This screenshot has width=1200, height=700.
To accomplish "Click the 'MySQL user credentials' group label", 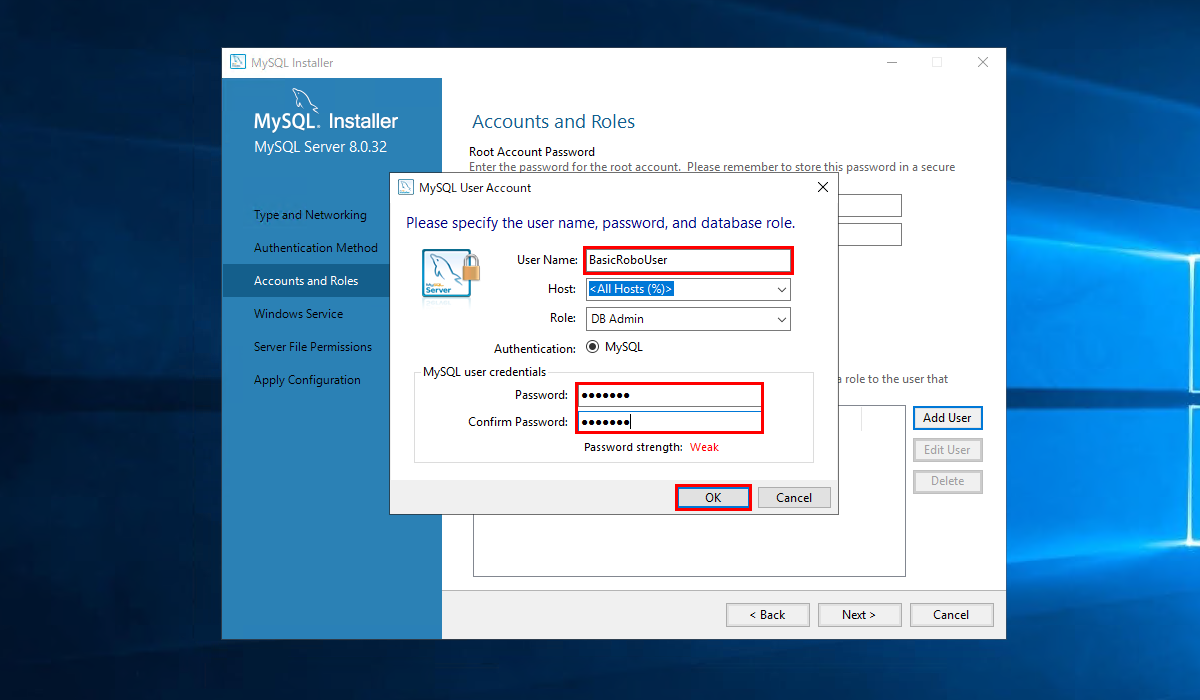I will click(484, 372).
